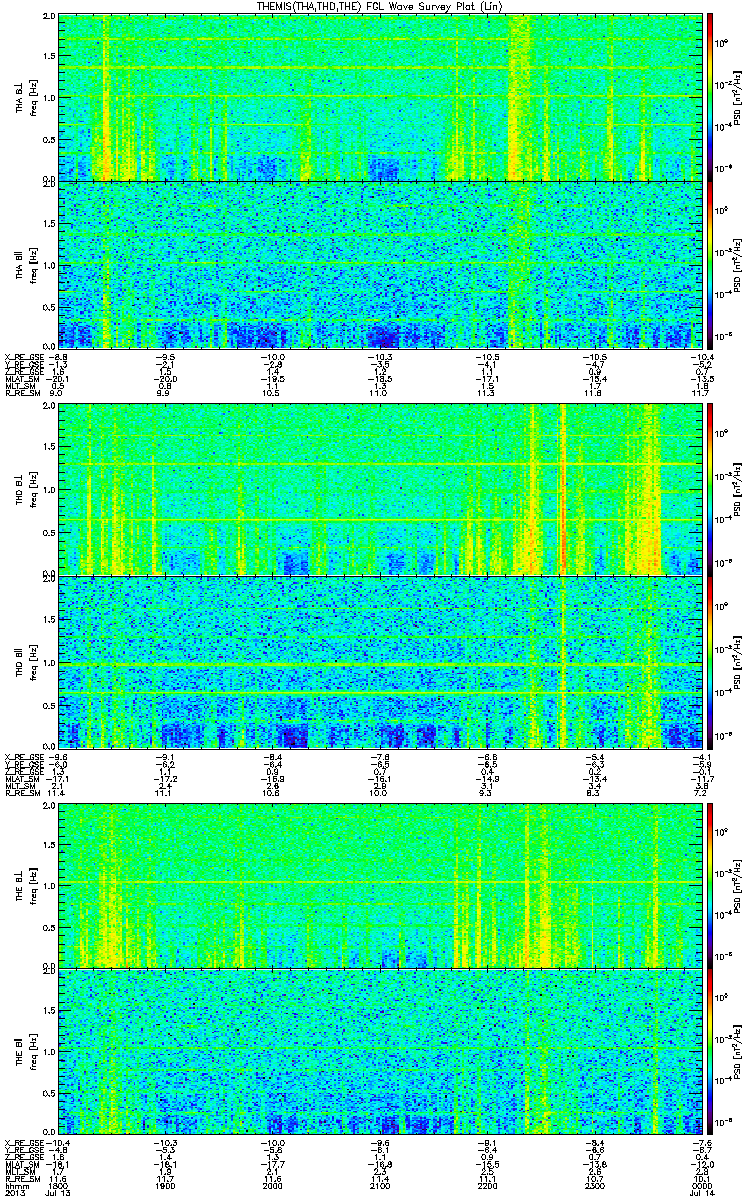Click the PSD label beside THD top colorbar
This screenshot has width=750, height=1200.
(738, 489)
